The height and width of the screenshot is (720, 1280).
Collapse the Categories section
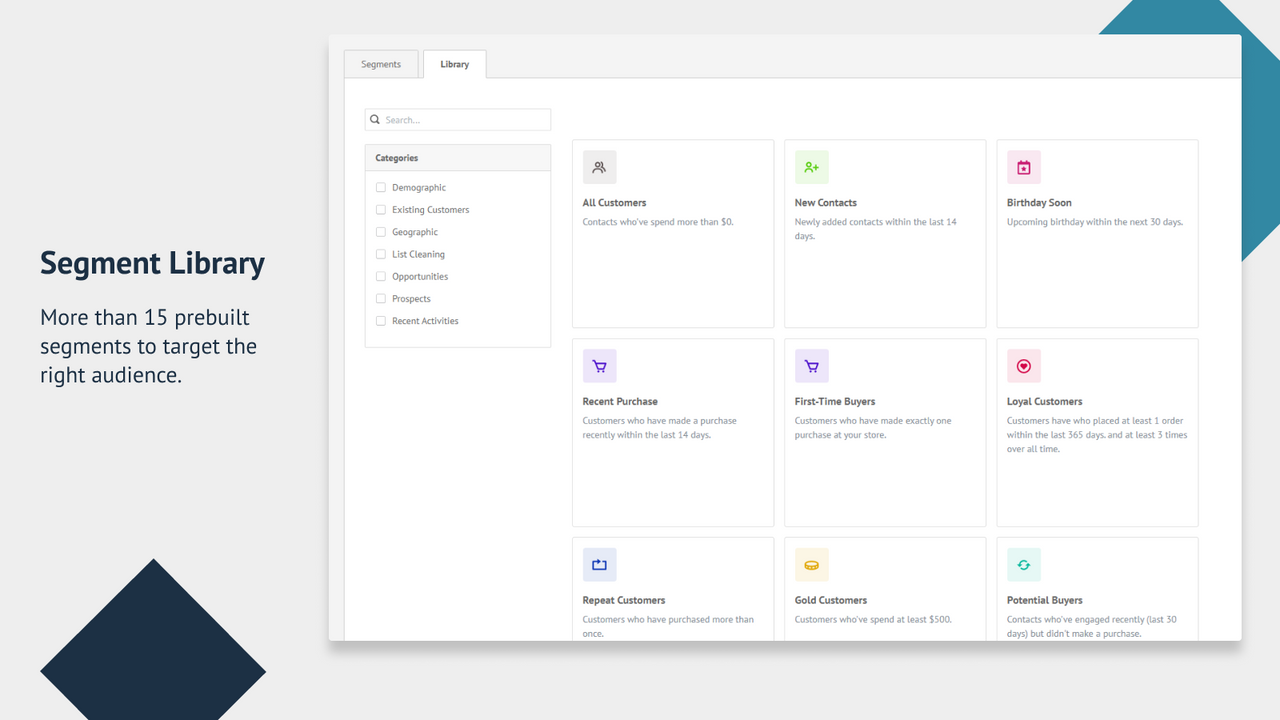pos(396,157)
